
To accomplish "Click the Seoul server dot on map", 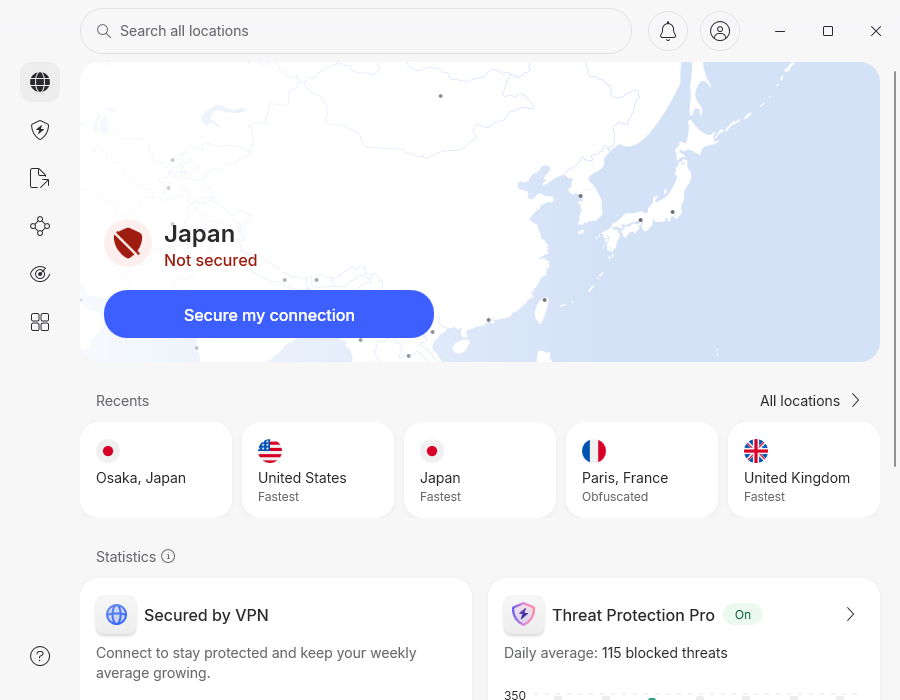I will point(580,196).
